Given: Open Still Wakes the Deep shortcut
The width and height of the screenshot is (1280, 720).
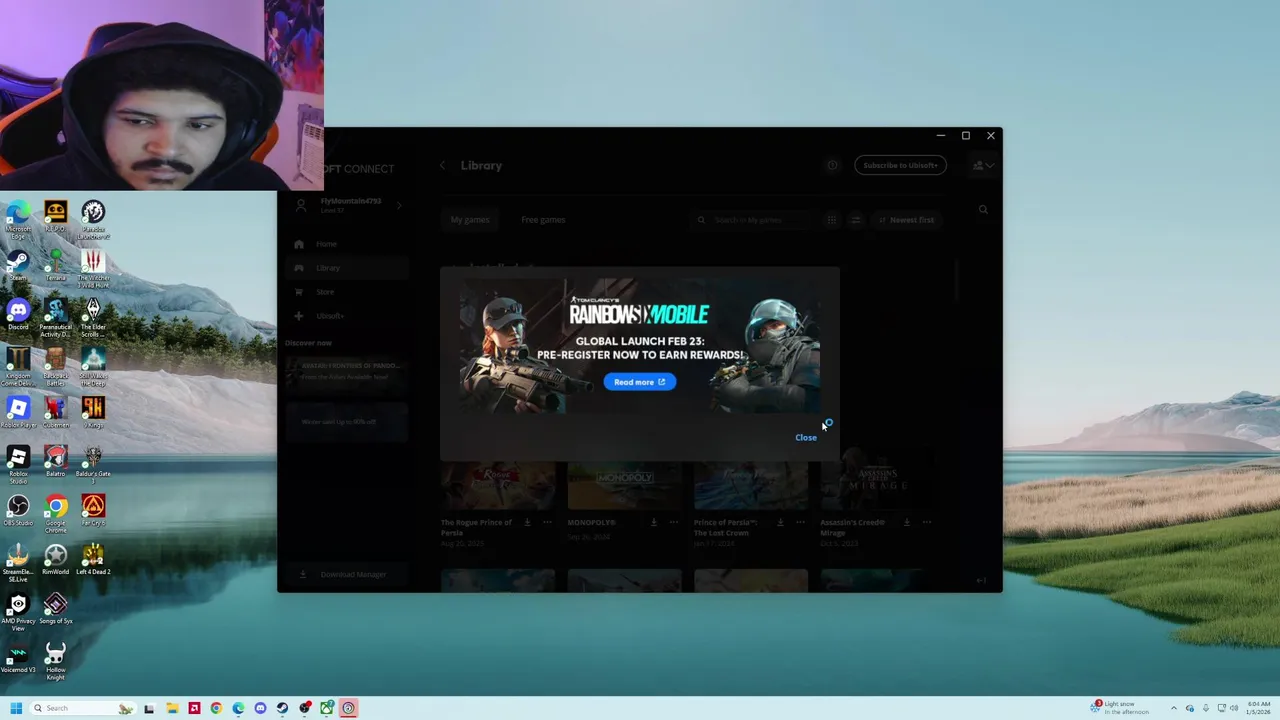Looking at the screenshot, I should pos(93,366).
